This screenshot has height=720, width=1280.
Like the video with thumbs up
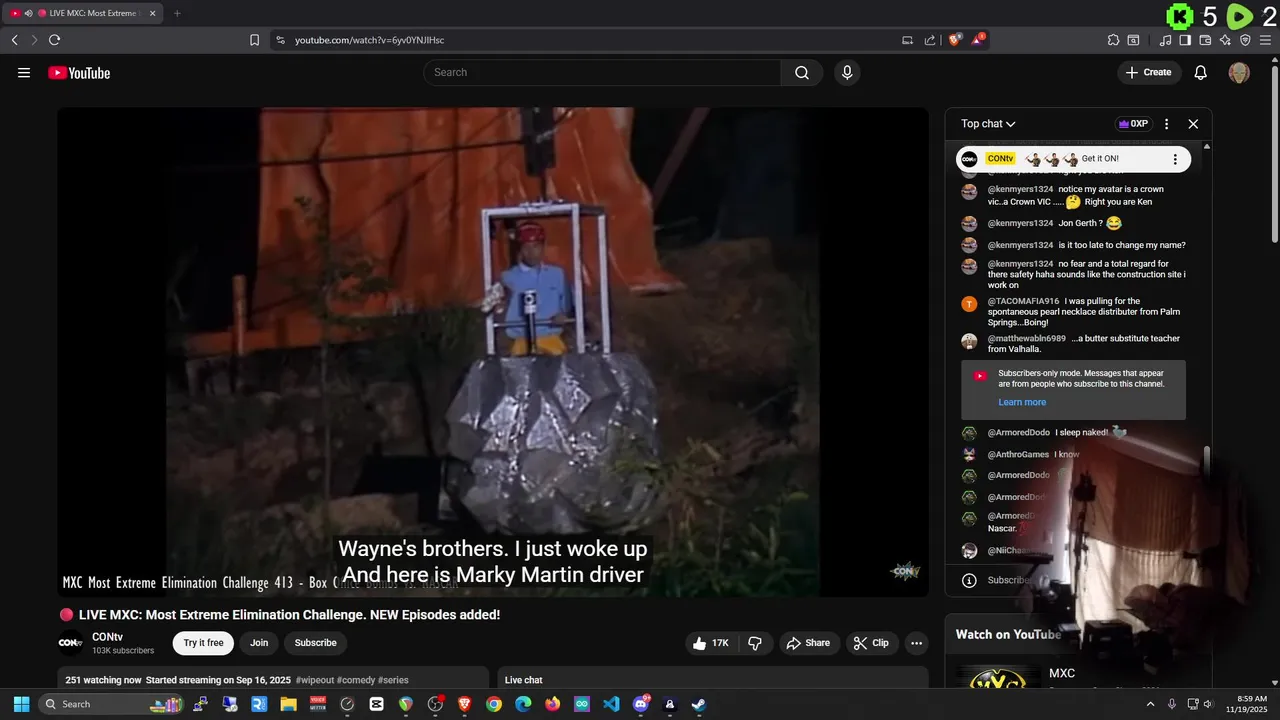tap(711, 643)
